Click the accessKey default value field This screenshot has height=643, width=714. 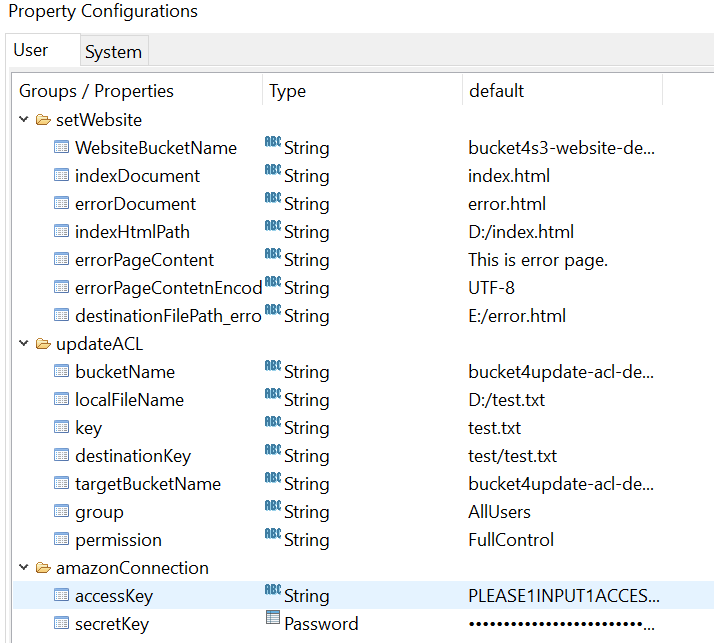coord(563,596)
